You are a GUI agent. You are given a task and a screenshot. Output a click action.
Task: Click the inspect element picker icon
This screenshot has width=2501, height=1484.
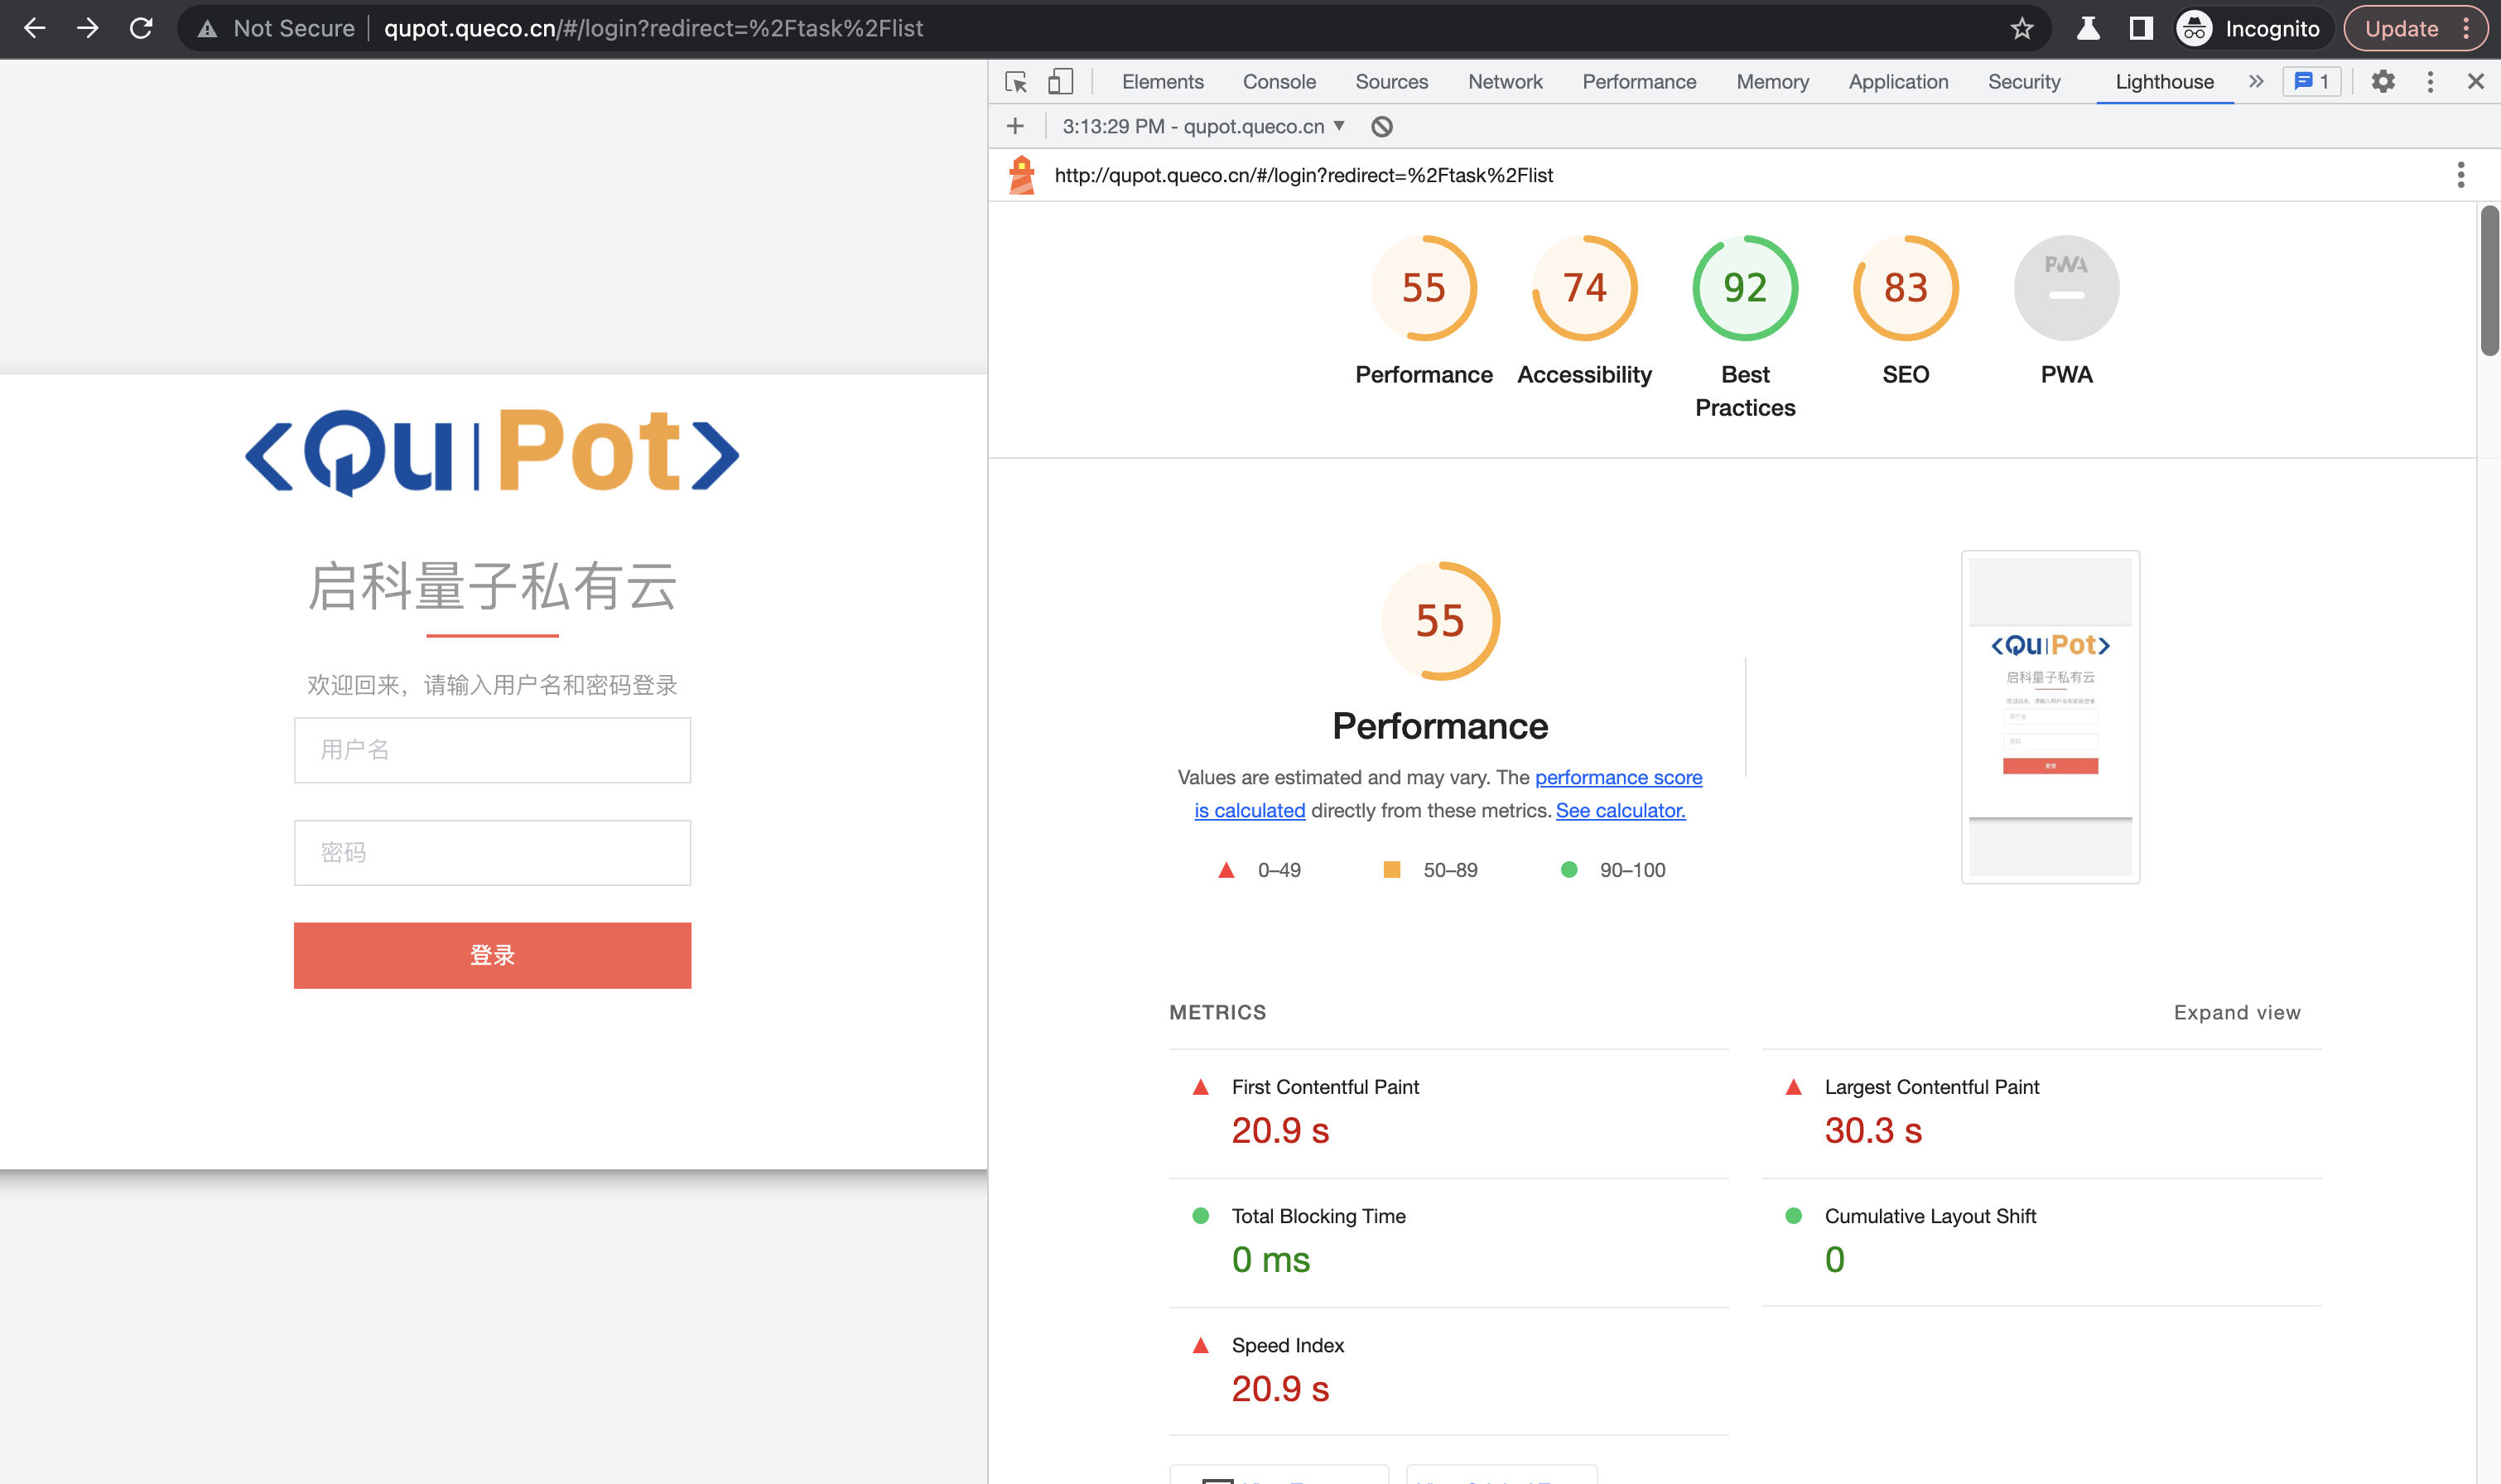pyautogui.click(x=1016, y=82)
